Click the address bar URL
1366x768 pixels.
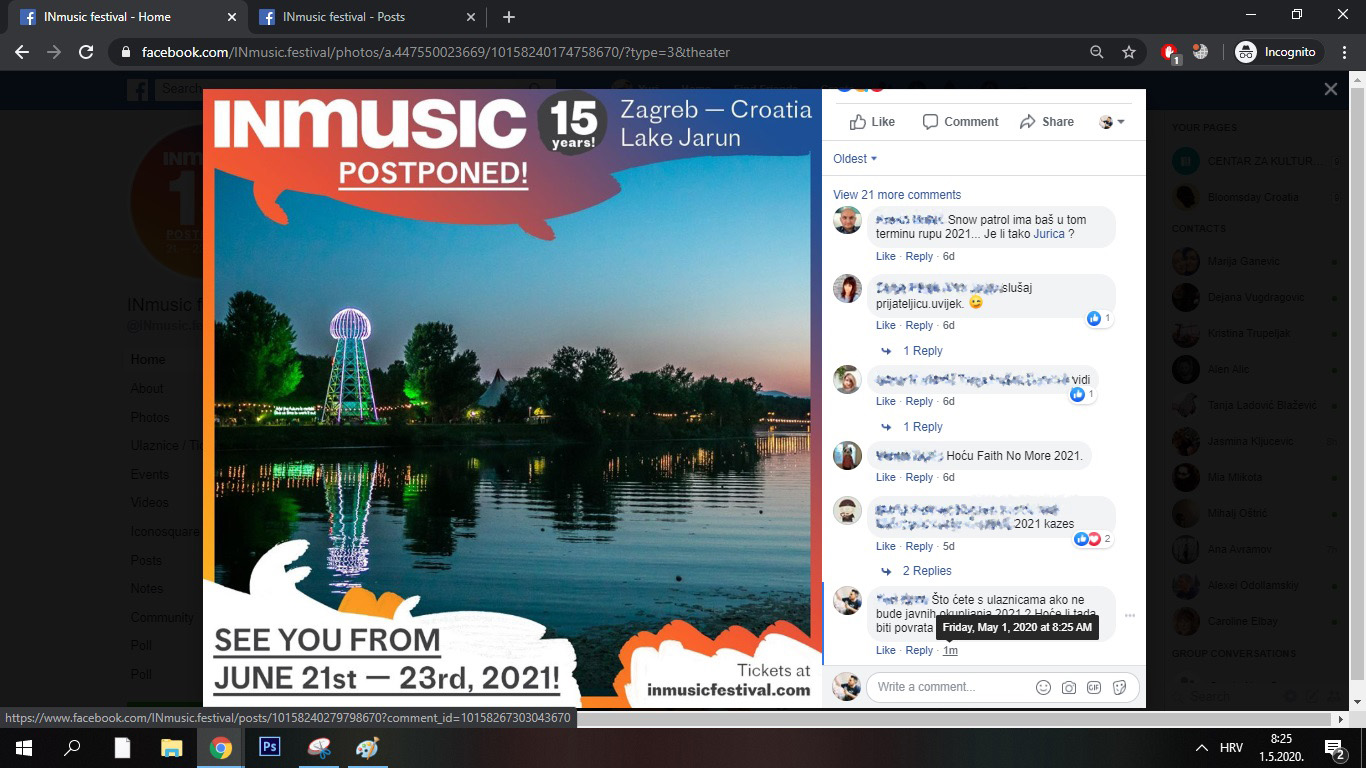436,52
